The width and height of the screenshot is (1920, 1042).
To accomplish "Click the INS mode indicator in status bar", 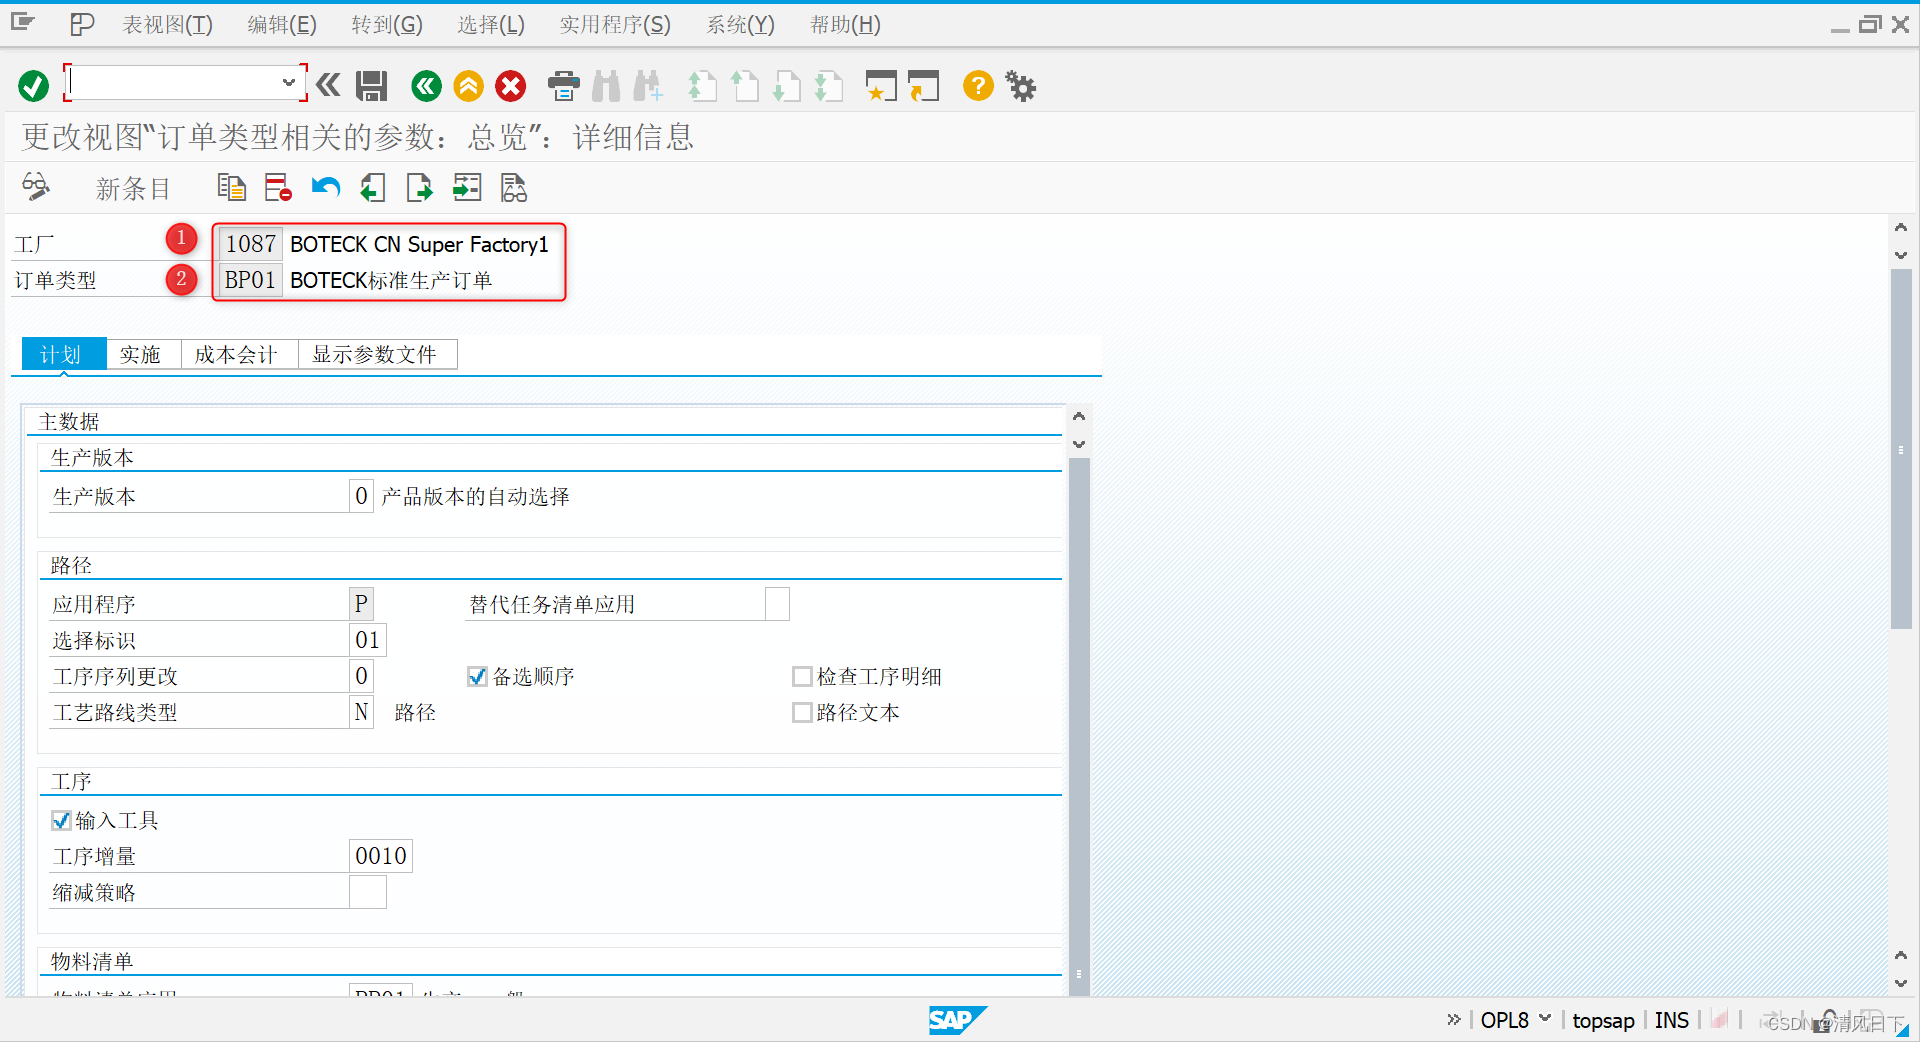I will (1671, 1020).
